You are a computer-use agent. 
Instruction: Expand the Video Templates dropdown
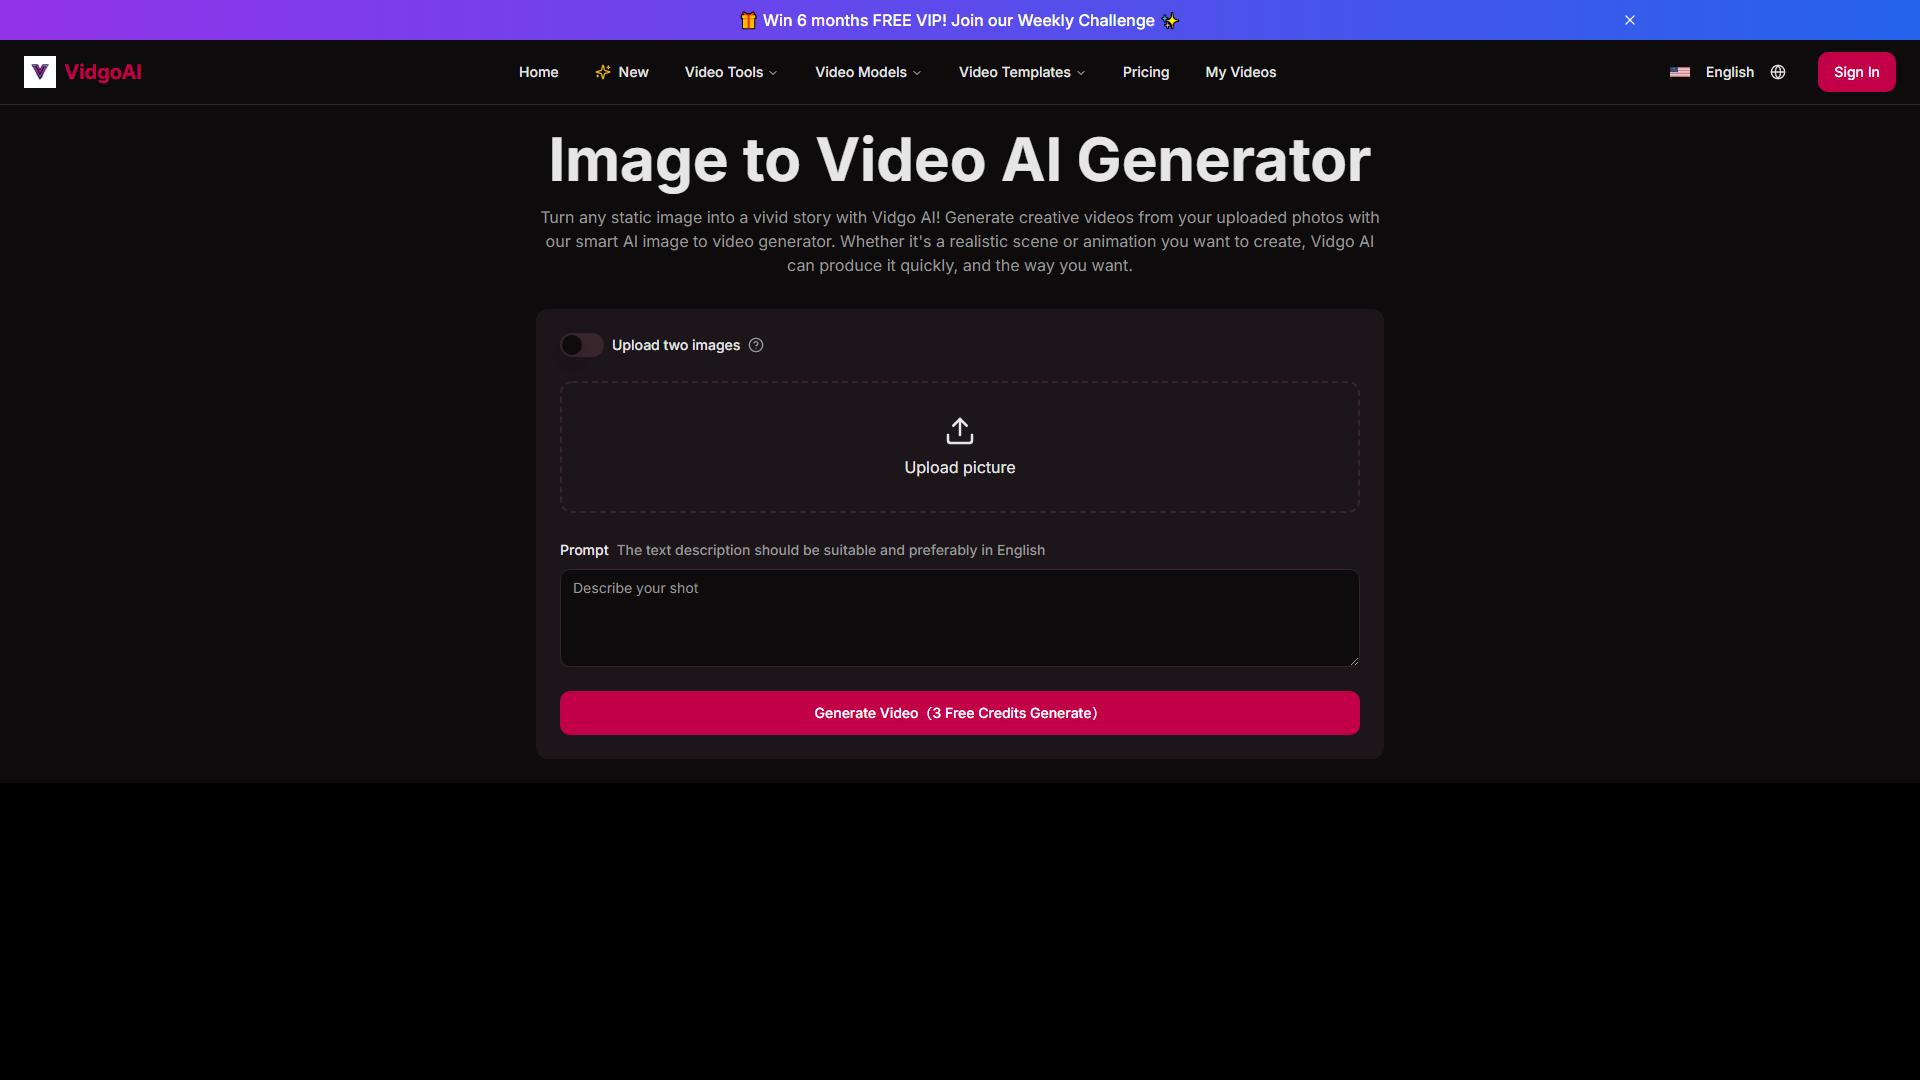coord(1022,71)
